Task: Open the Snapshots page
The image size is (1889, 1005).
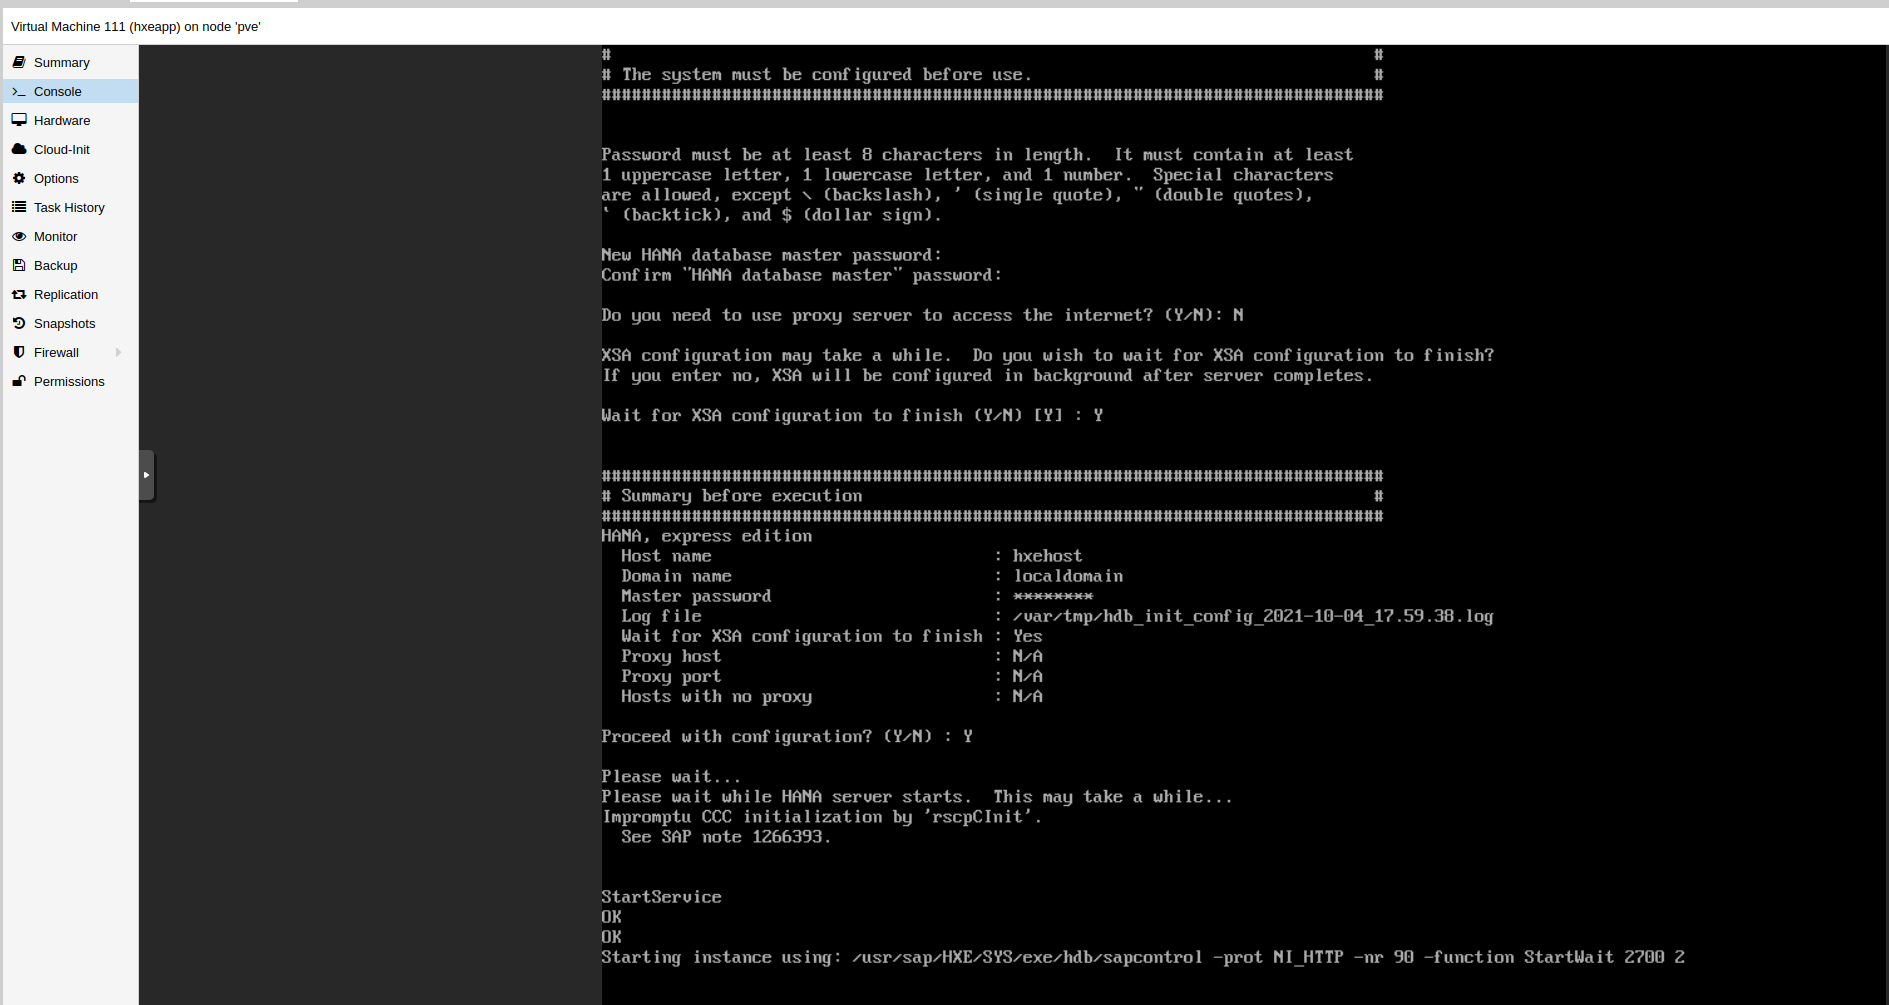Action: [x=71, y=323]
